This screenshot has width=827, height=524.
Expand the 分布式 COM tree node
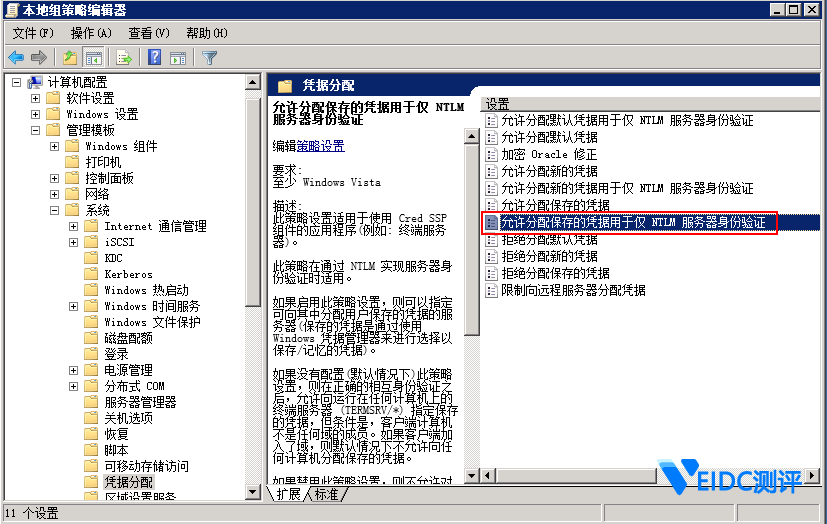pos(73,386)
